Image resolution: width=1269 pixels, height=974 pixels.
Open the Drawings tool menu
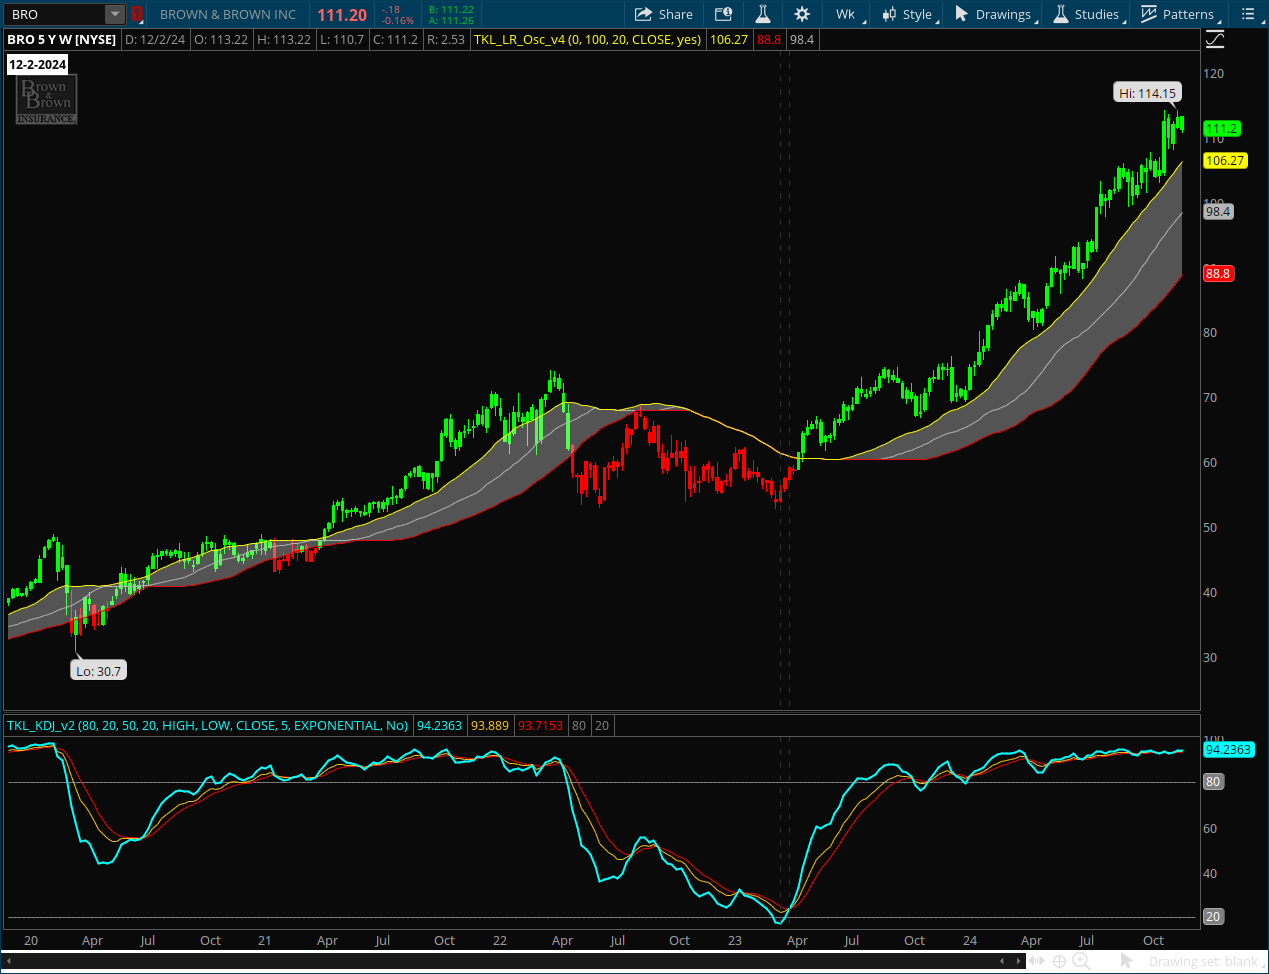[x=995, y=14]
